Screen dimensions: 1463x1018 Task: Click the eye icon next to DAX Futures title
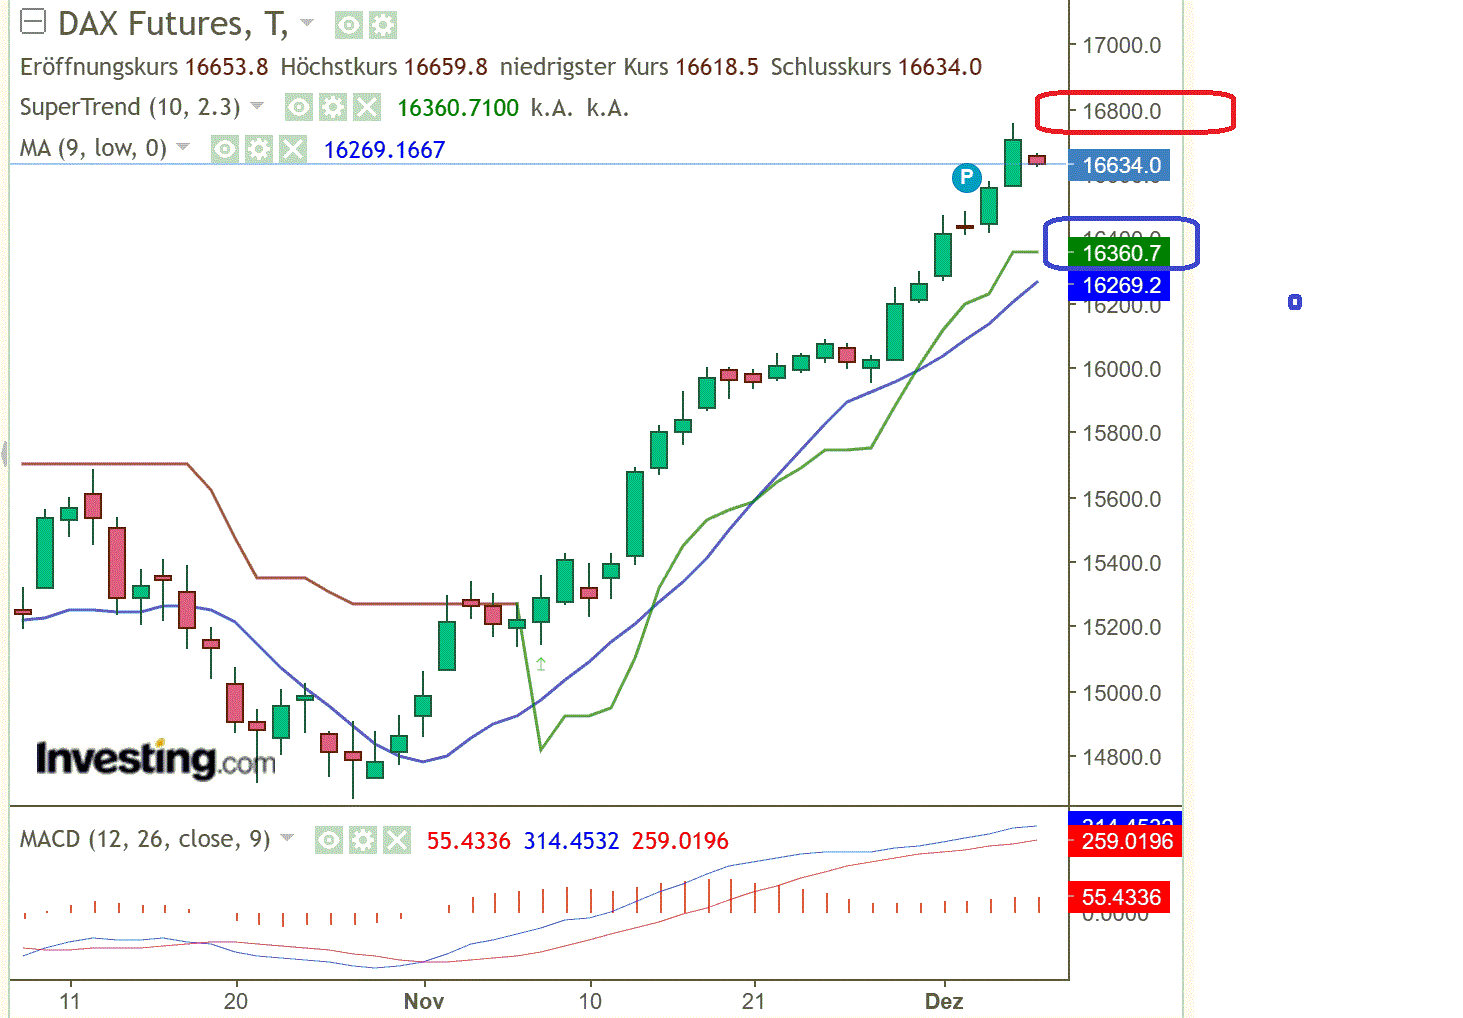click(x=349, y=26)
